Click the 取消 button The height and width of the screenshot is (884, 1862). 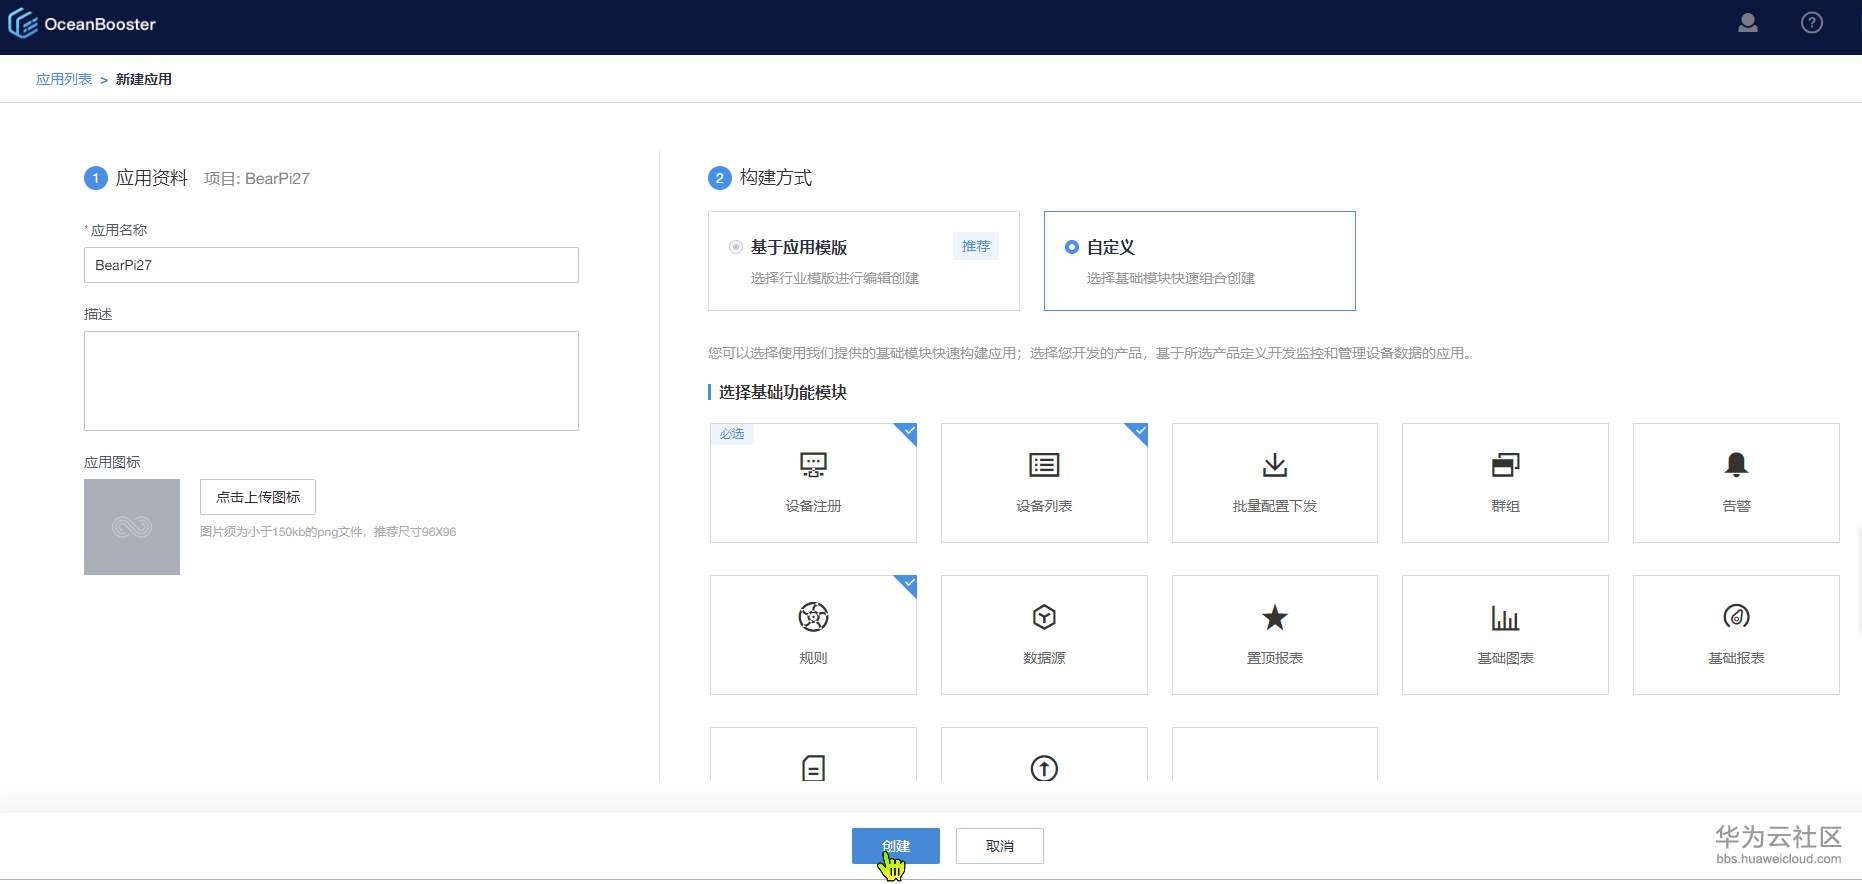pos(1000,846)
